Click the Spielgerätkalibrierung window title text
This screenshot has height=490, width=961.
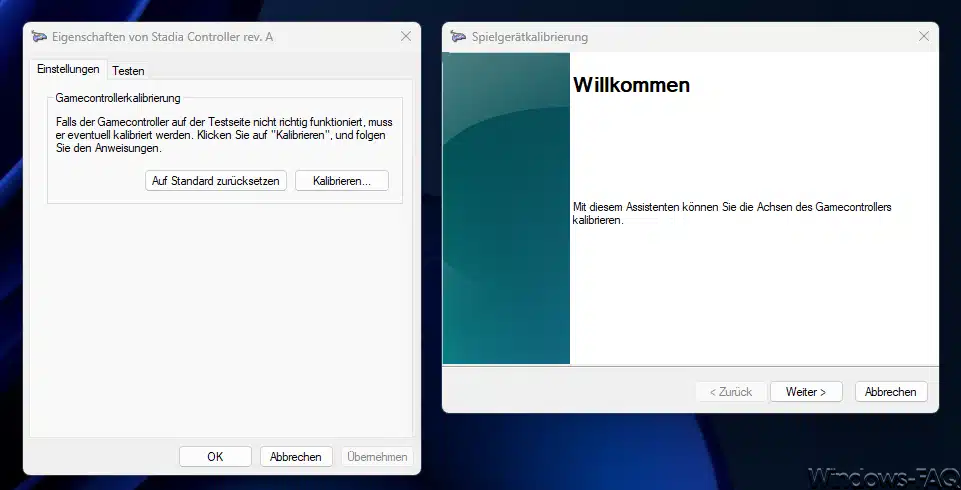(530, 37)
